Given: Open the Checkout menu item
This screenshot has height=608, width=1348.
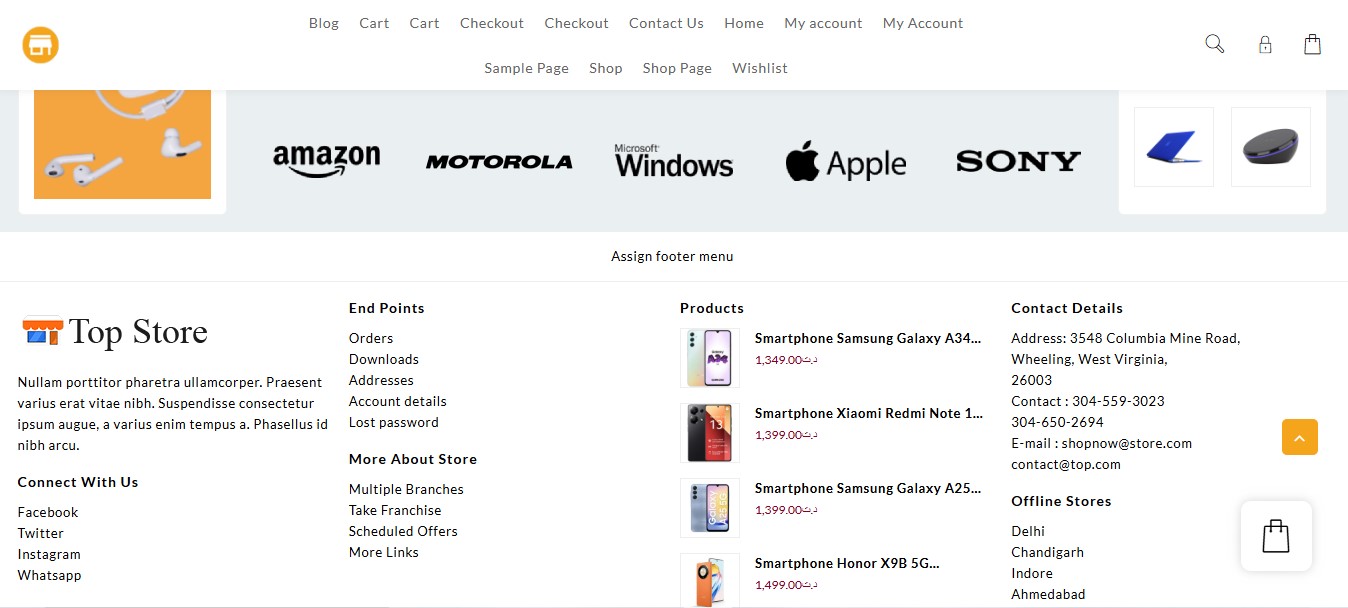Looking at the screenshot, I should coord(491,22).
